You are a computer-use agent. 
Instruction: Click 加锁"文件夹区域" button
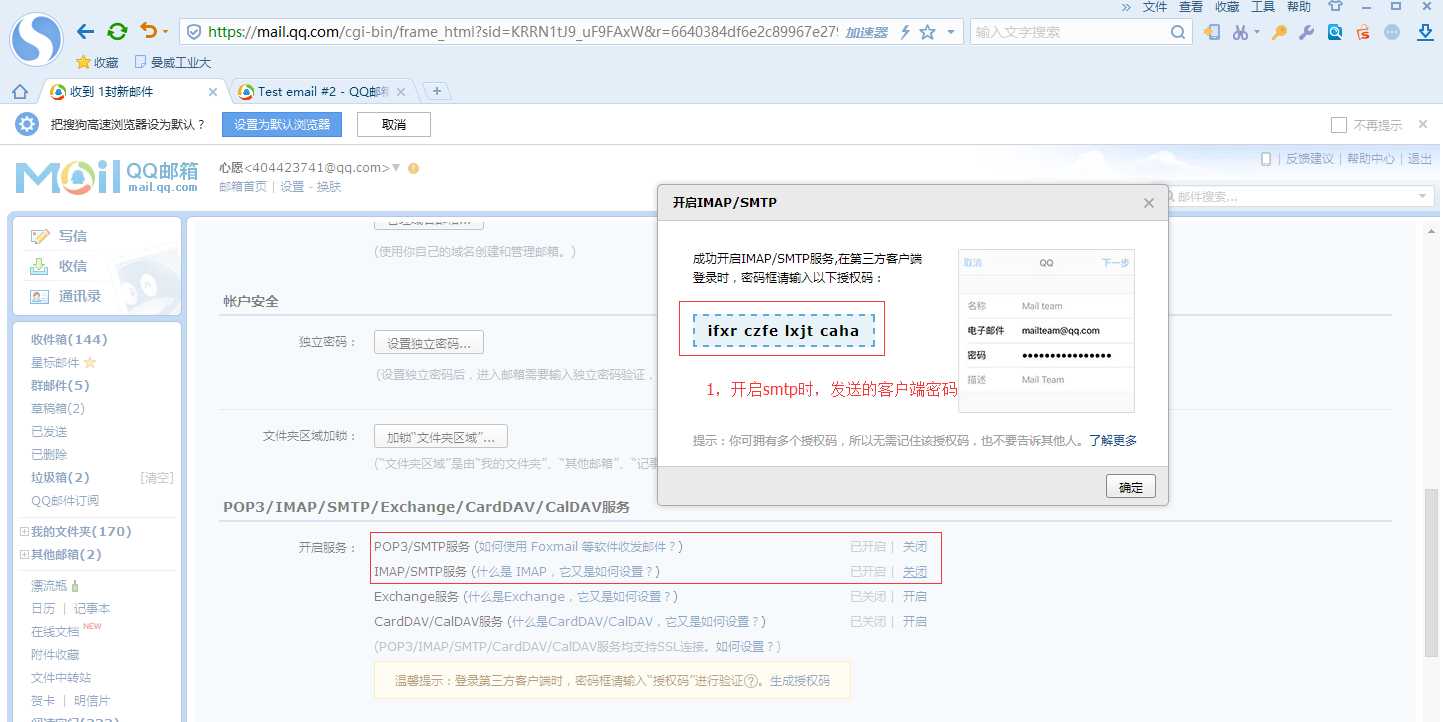(441, 437)
